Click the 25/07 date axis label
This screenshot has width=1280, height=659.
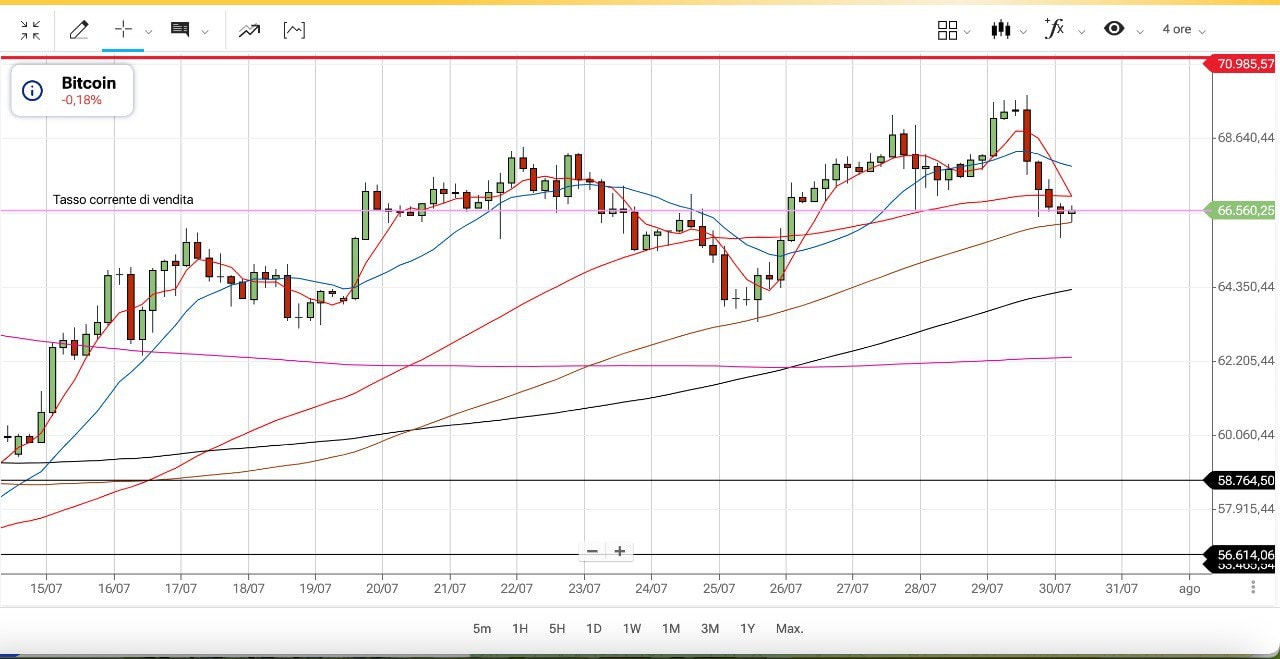tap(719, 589)
